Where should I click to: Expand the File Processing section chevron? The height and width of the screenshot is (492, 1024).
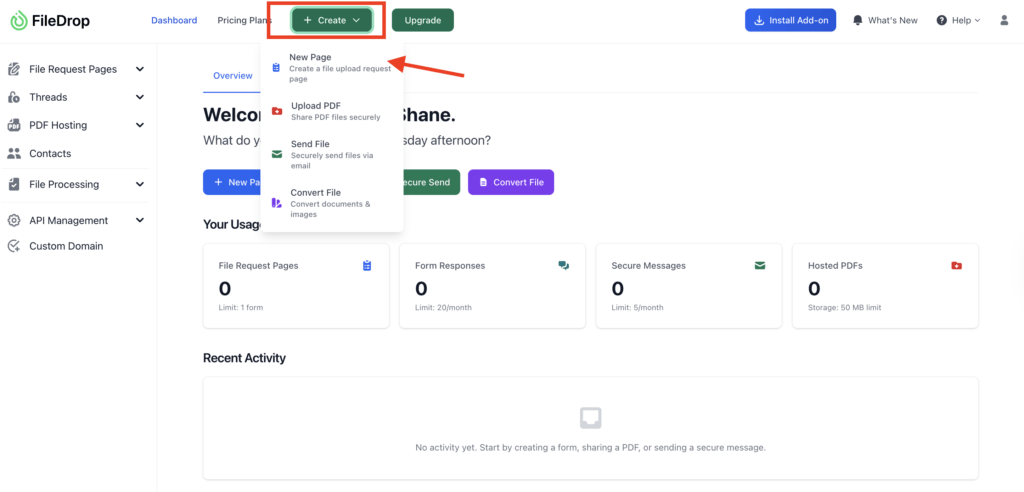tap(140, 184)
